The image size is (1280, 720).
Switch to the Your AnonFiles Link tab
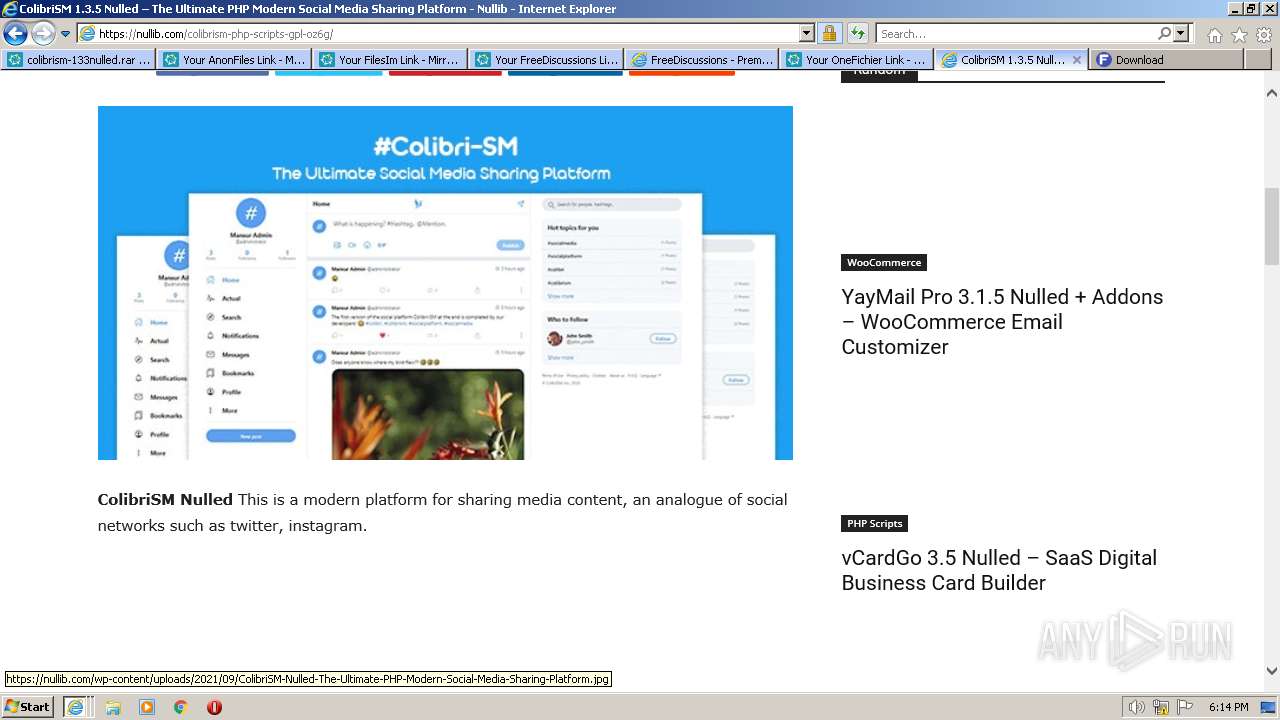click(235, 60)
